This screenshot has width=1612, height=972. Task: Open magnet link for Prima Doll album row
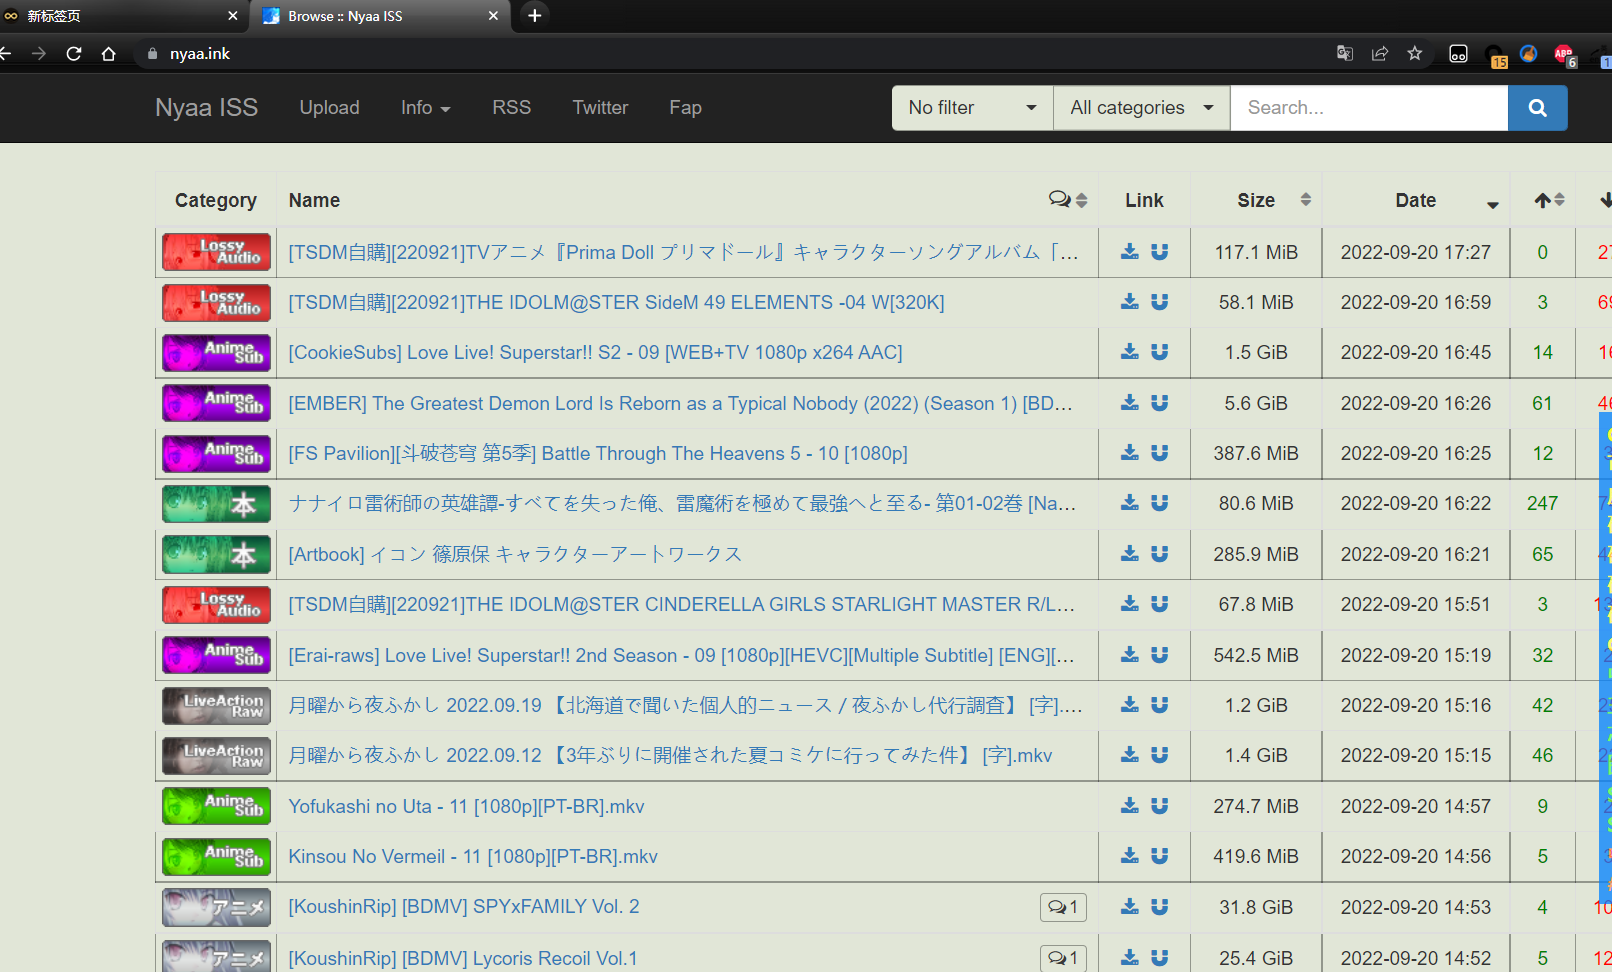(1160, 252)
